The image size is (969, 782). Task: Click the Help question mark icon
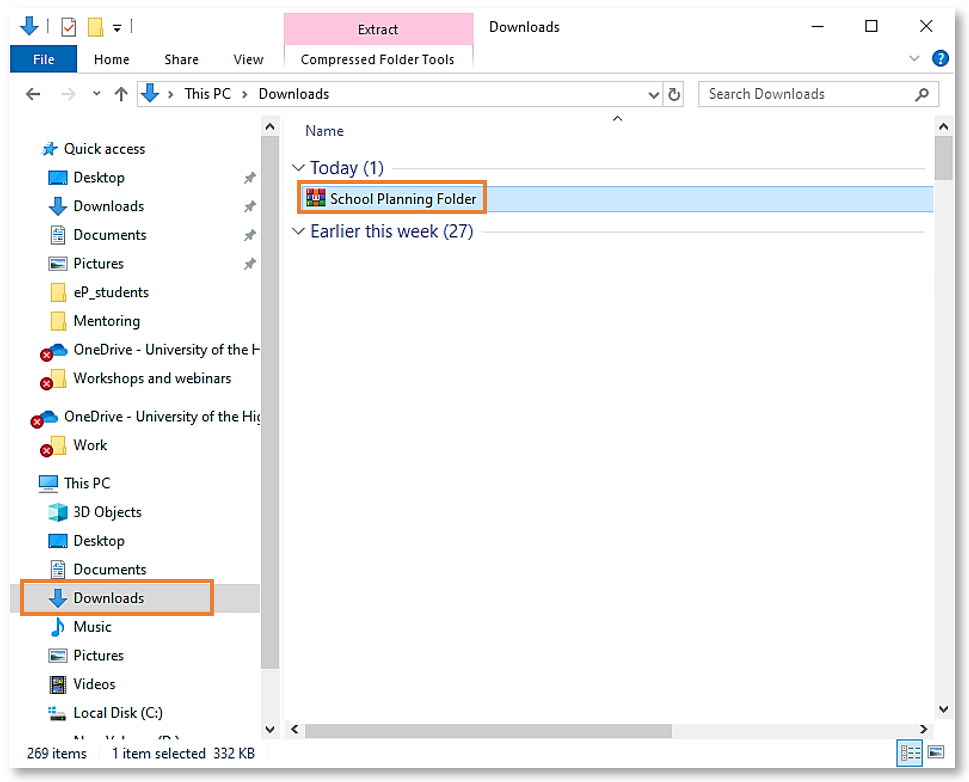coord(940,58)
